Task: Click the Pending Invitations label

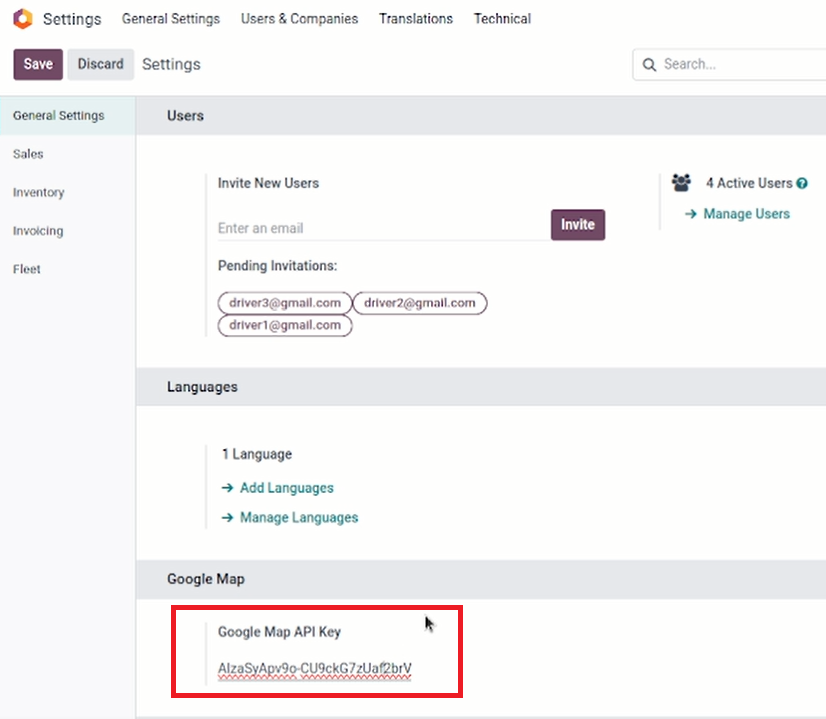Action: click(x=277, y=265)
